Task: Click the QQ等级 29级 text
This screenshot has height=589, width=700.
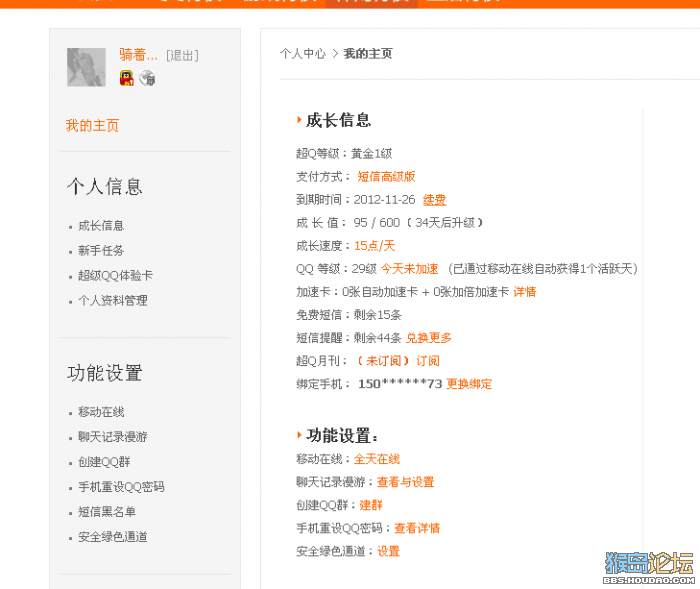Action: pos(337,269)
